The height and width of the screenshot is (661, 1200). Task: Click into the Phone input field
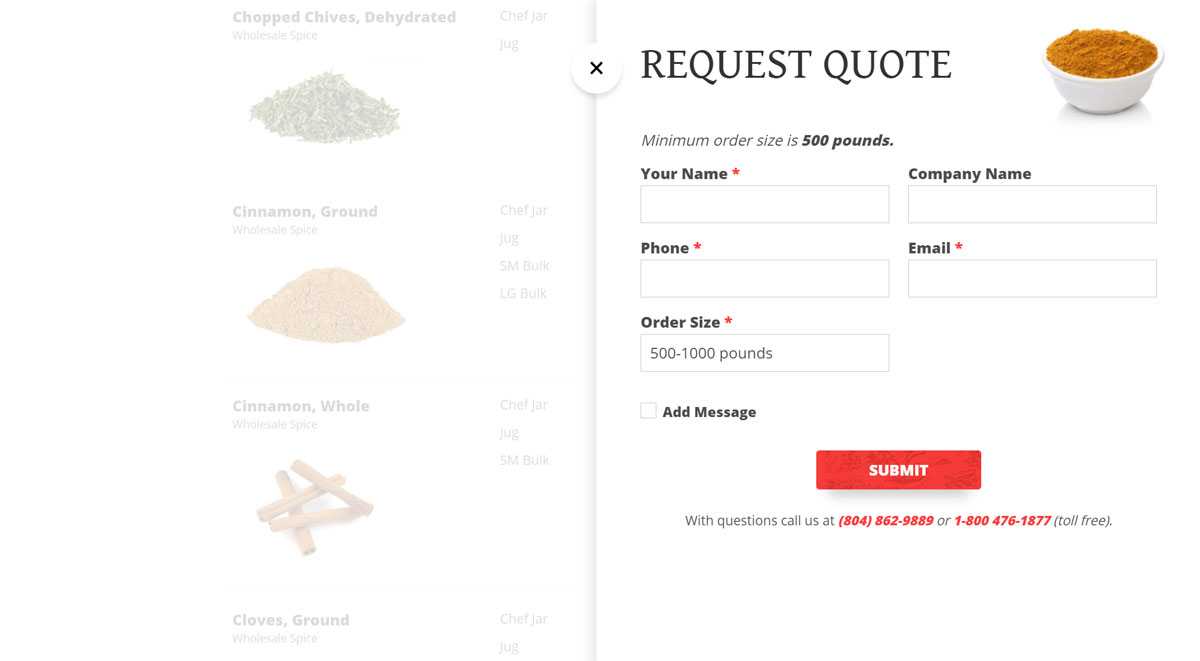(x=764, y=278)
